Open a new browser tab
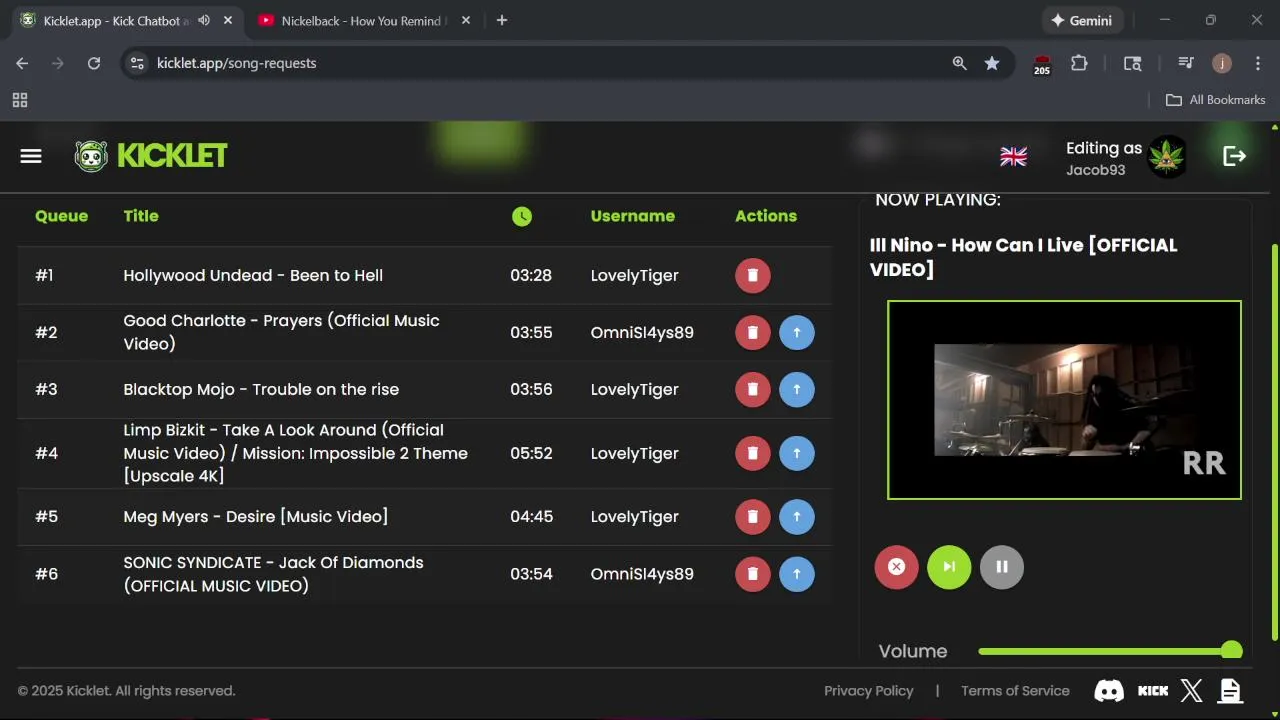This screenshot has width=1280, height=720. pyautogui.click(x=502, y=20)
